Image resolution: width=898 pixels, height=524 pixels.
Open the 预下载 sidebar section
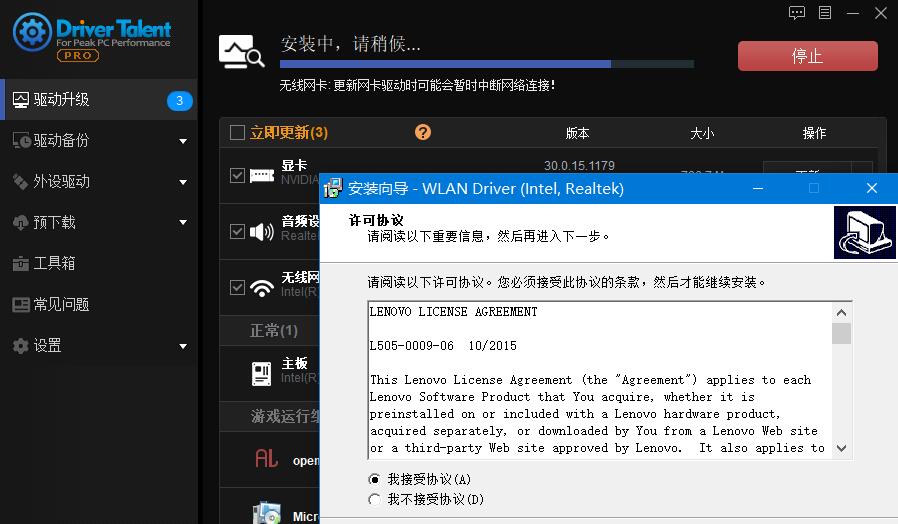[100, 222]
